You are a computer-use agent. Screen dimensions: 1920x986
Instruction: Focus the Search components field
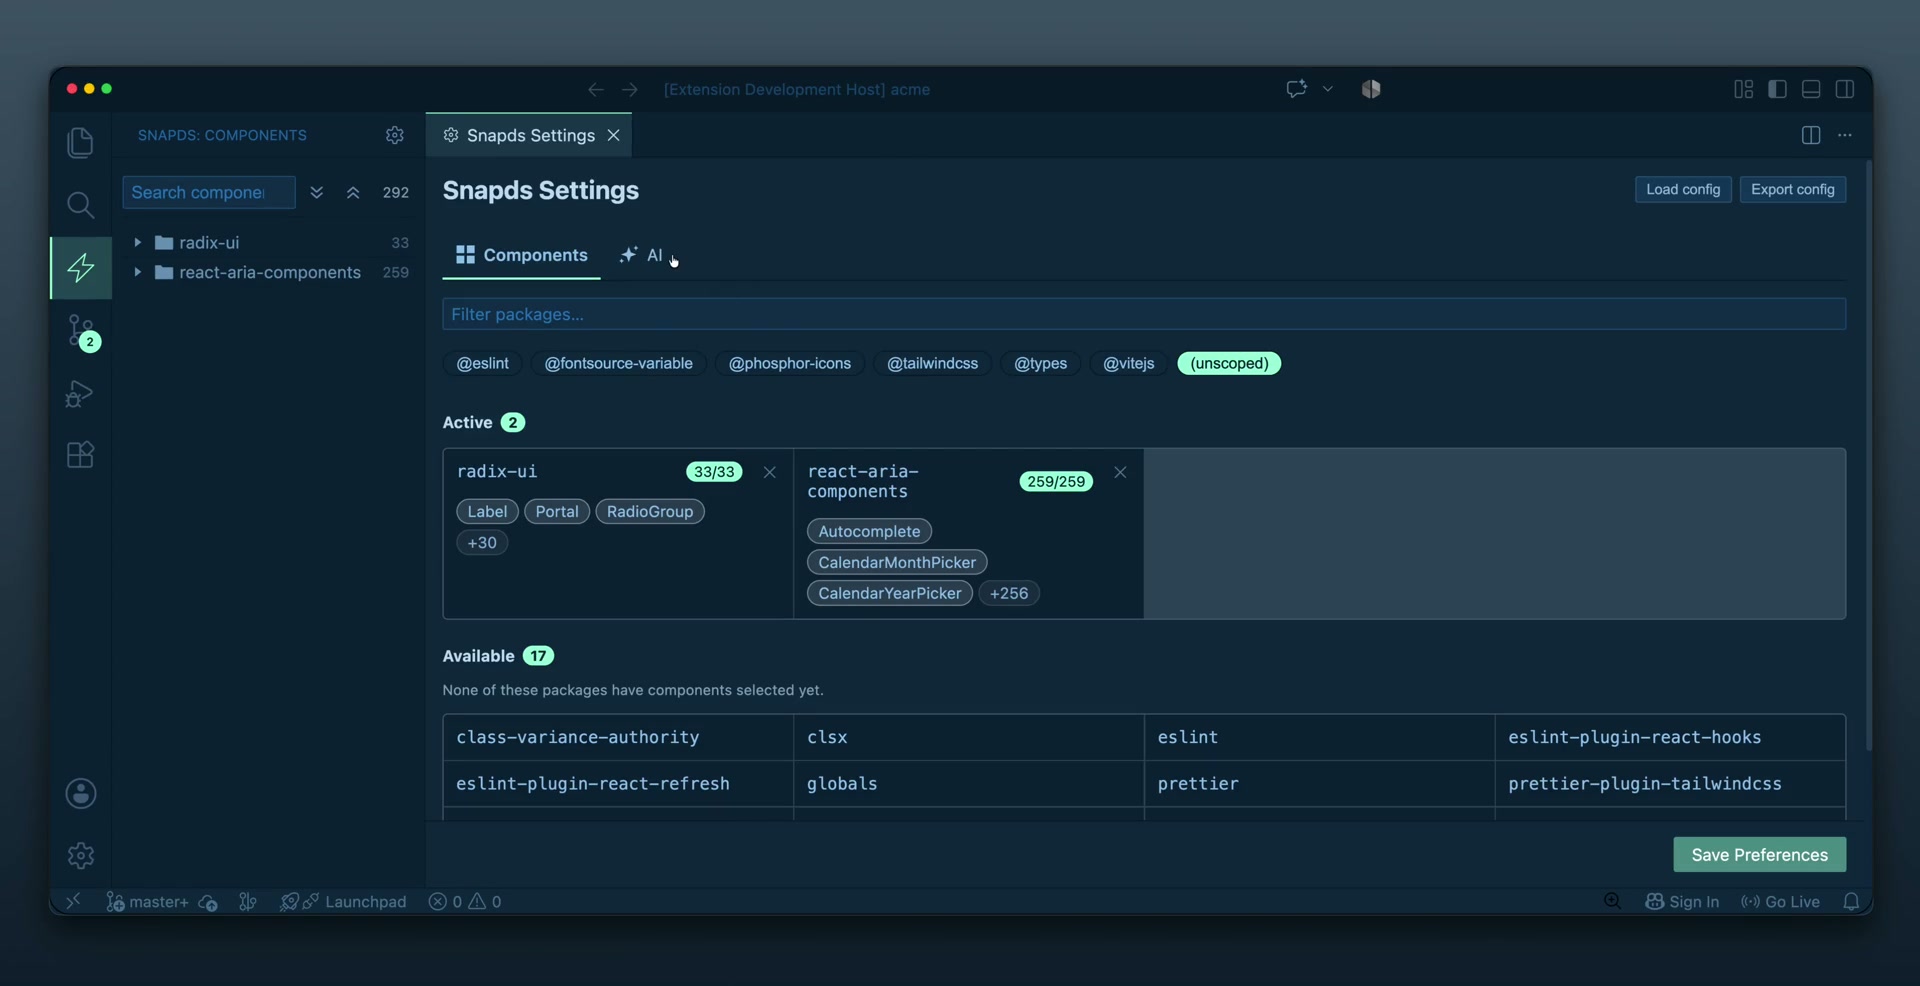[x=209, y=192]
